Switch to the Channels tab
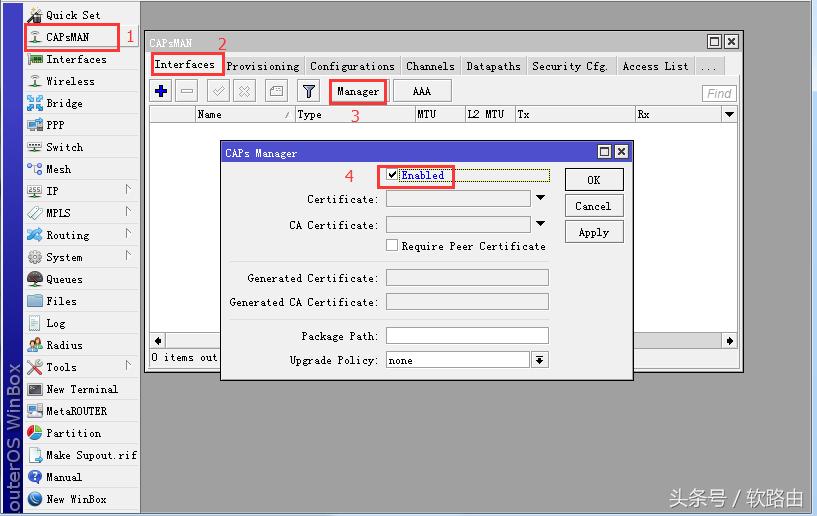 (x=430, y=66)
